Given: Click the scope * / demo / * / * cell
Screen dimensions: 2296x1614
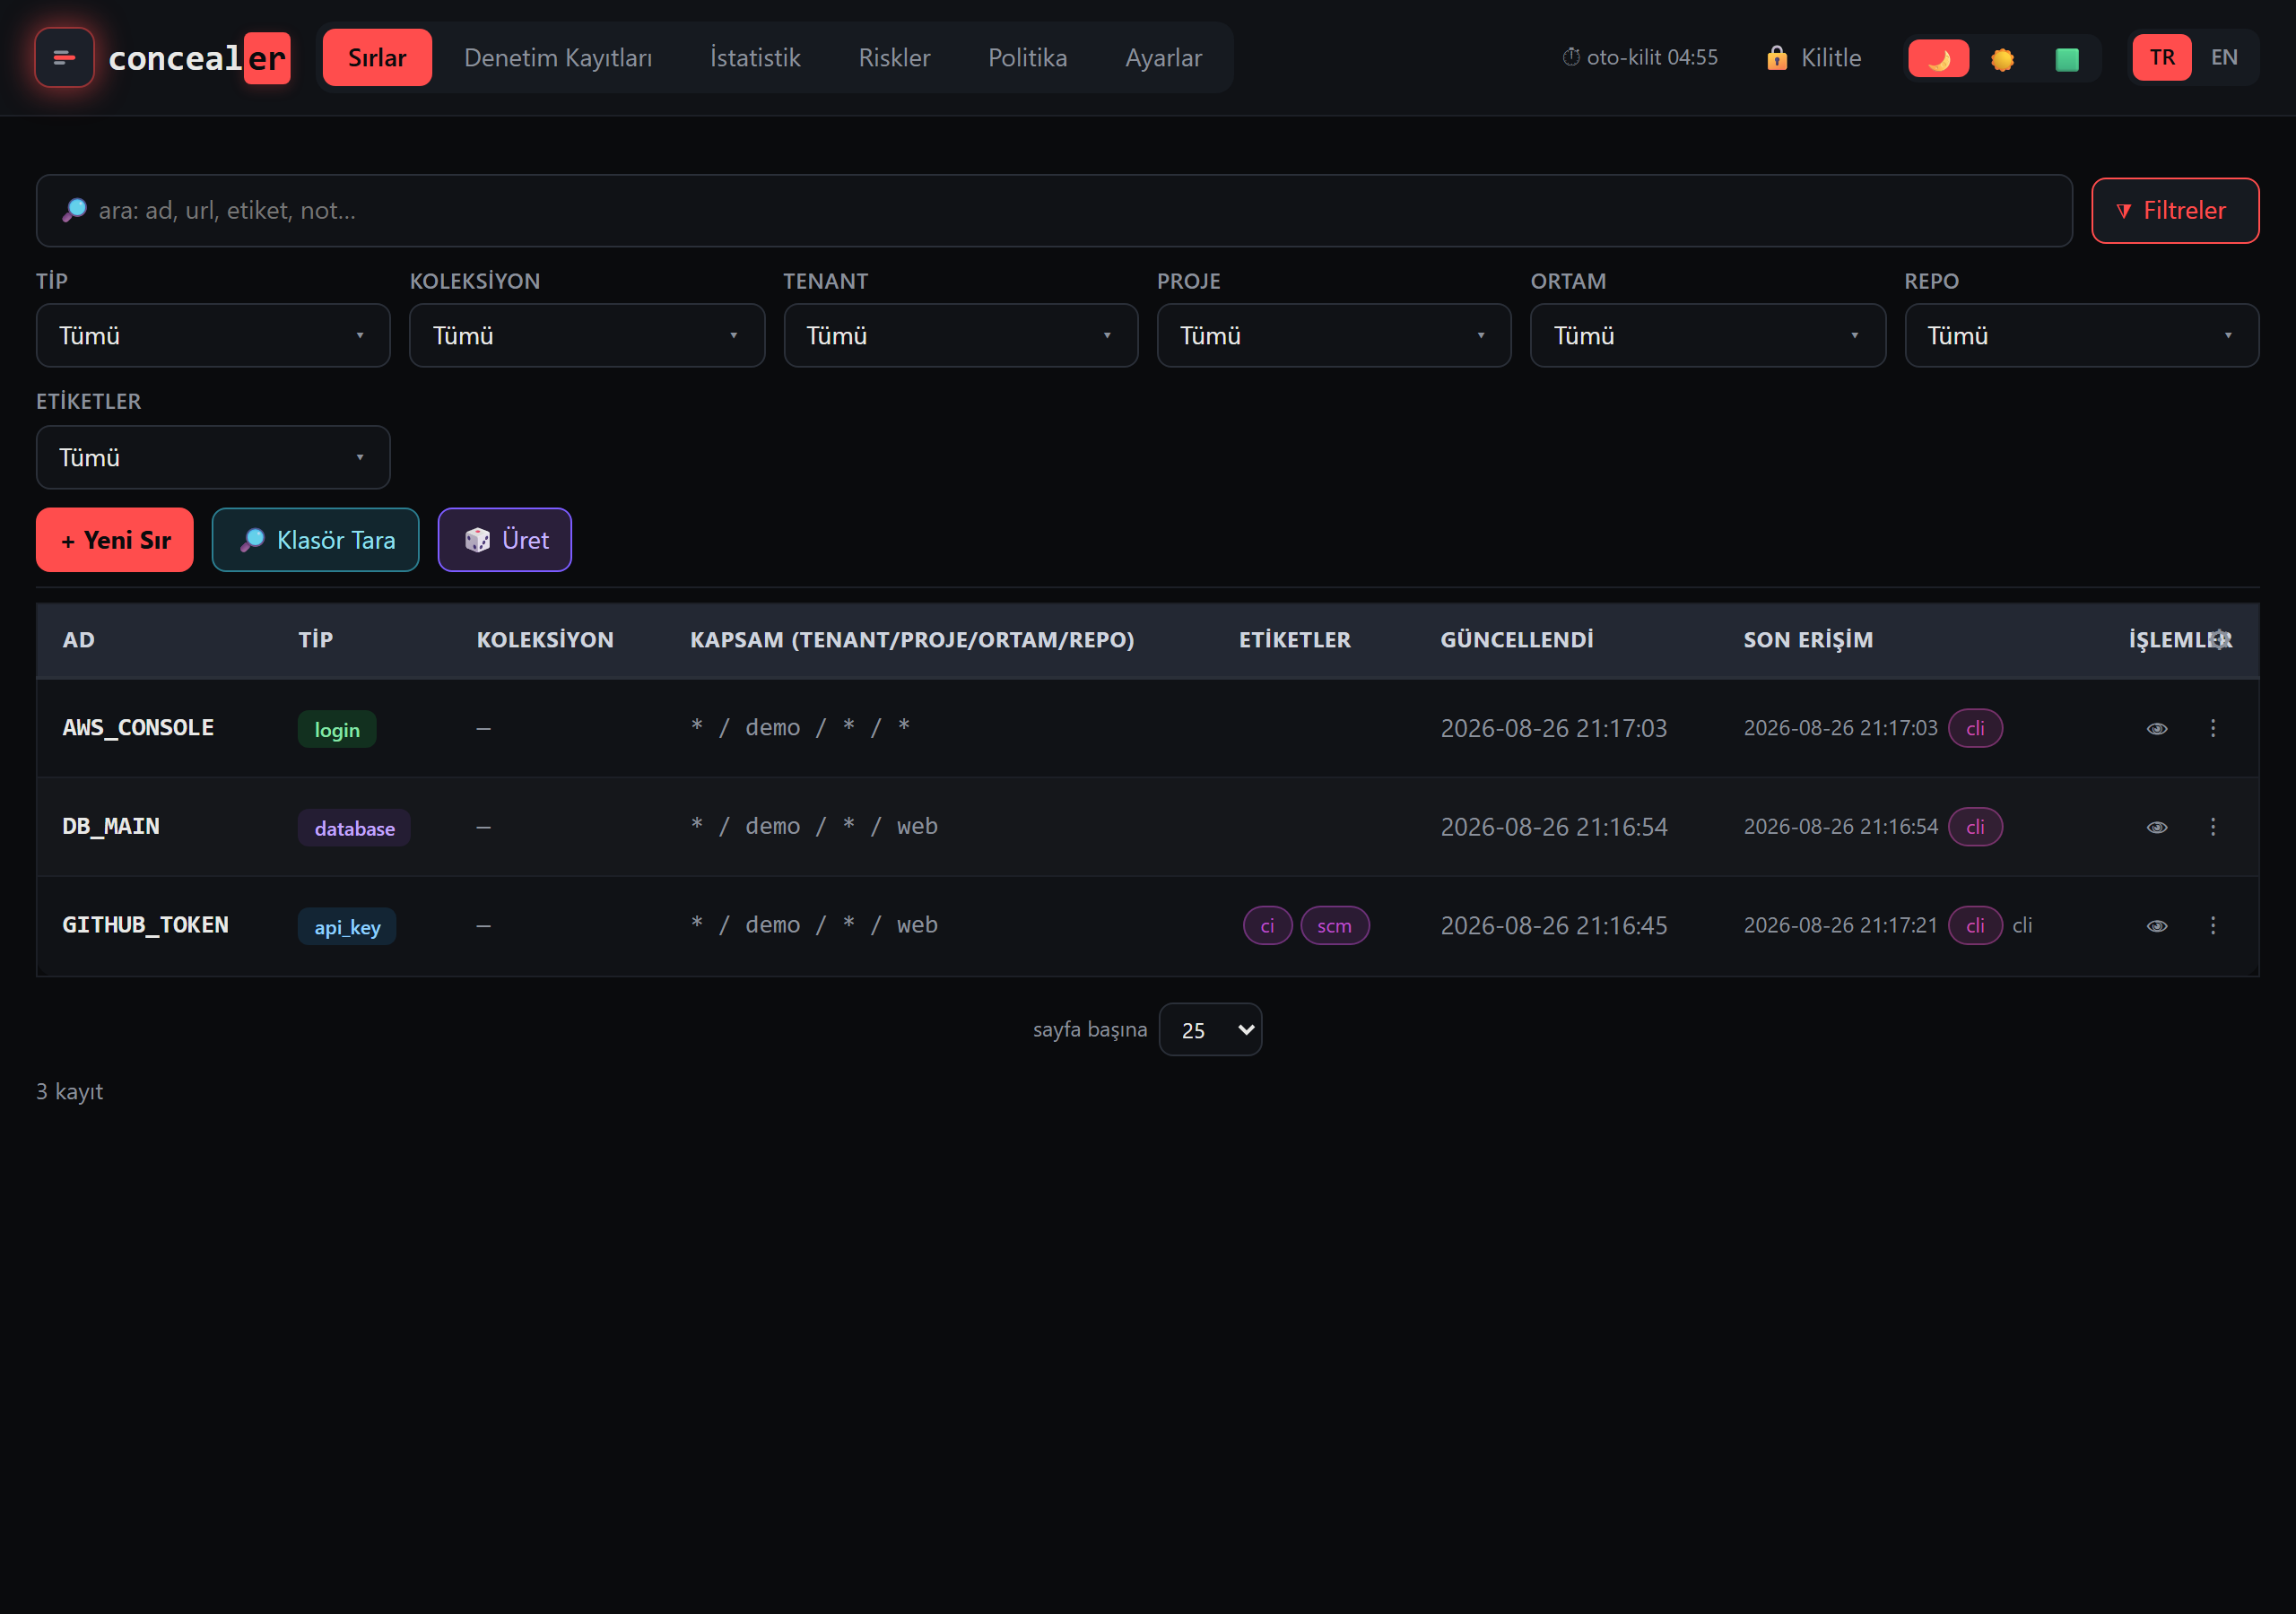Looking at the screenshot, I should tap(800, 728).
